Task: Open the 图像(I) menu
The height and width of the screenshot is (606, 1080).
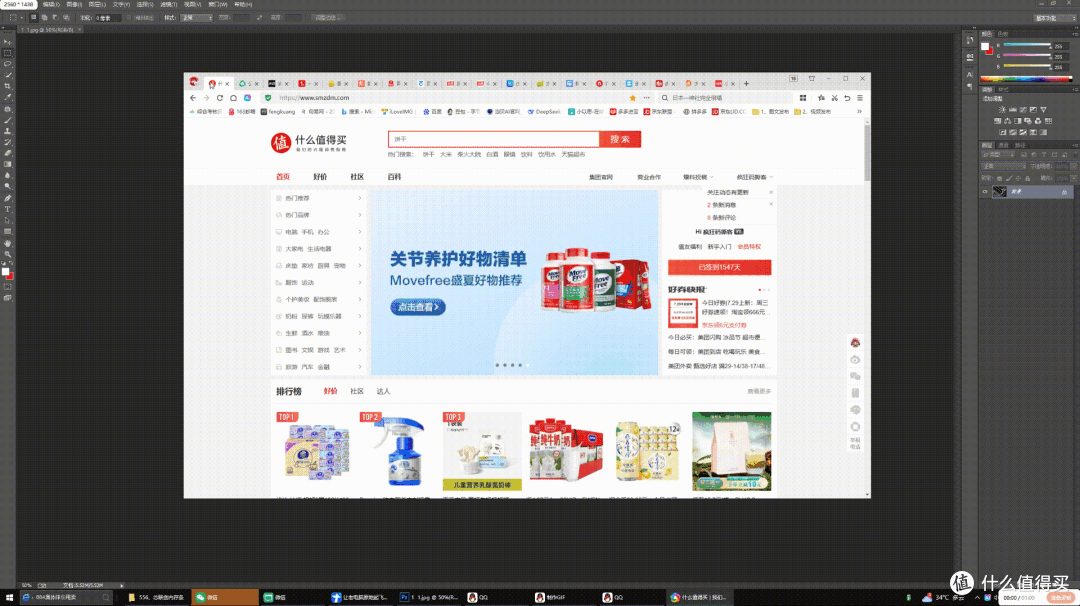Action: 74,4
